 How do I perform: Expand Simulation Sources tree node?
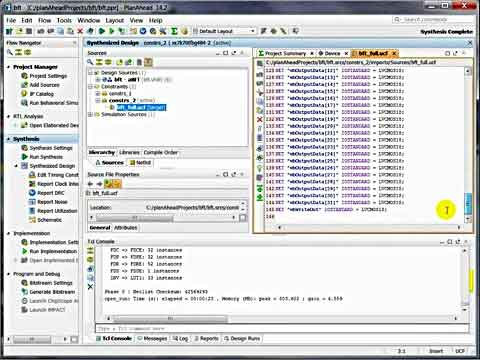coord(90,114)
